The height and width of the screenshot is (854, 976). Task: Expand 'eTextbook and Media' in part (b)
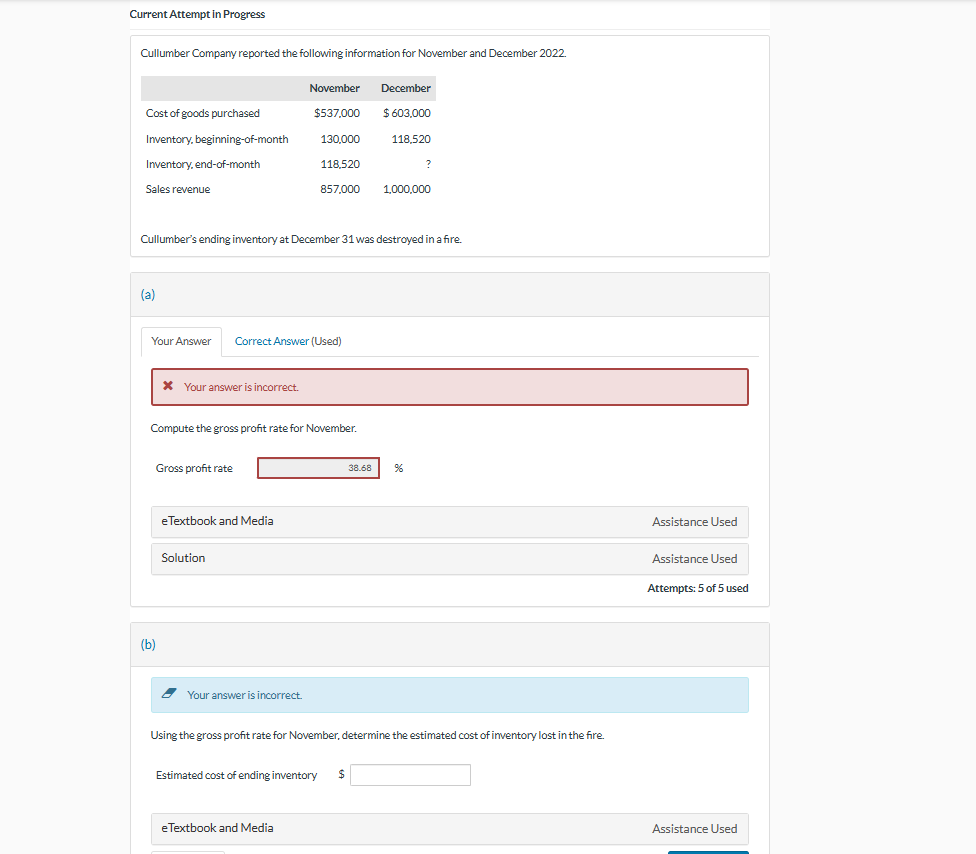coord(216,828)
